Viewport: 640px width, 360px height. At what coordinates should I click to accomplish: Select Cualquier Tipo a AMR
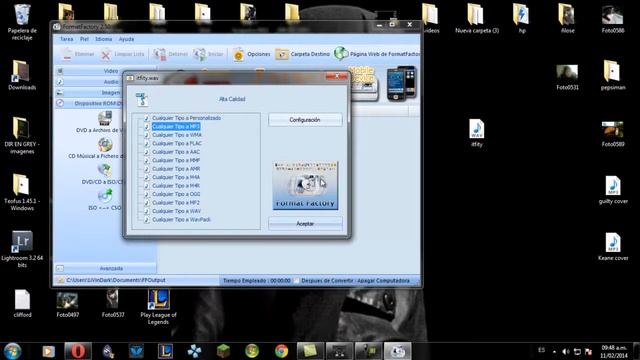[x=176, y=169]
